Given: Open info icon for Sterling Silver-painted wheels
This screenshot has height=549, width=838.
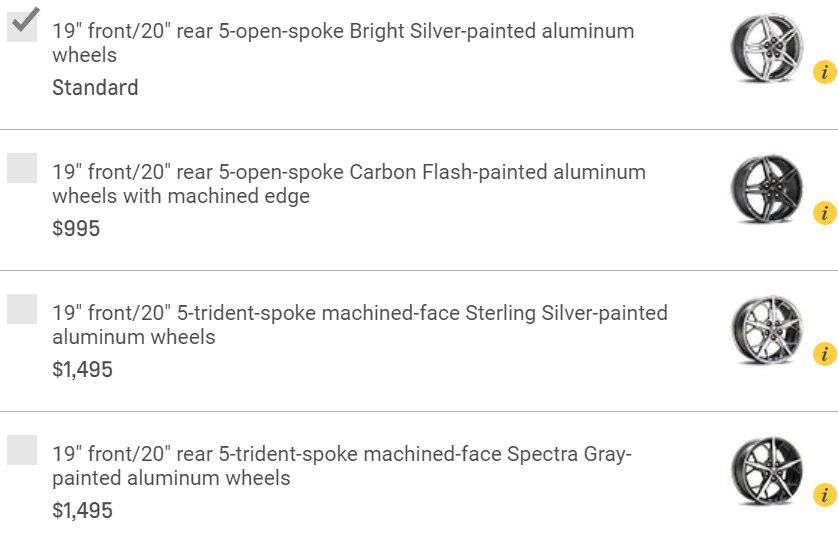Looking at the screenshot, I should pos(825,354).
